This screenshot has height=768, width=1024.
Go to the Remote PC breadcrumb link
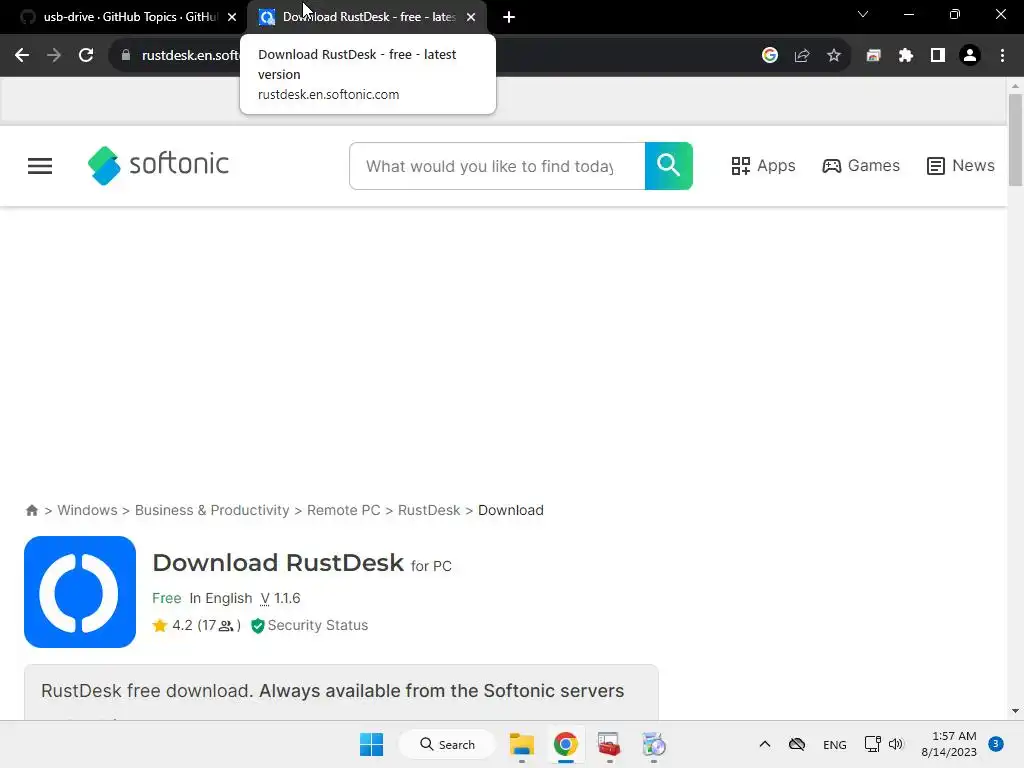[x=344, y=510]
